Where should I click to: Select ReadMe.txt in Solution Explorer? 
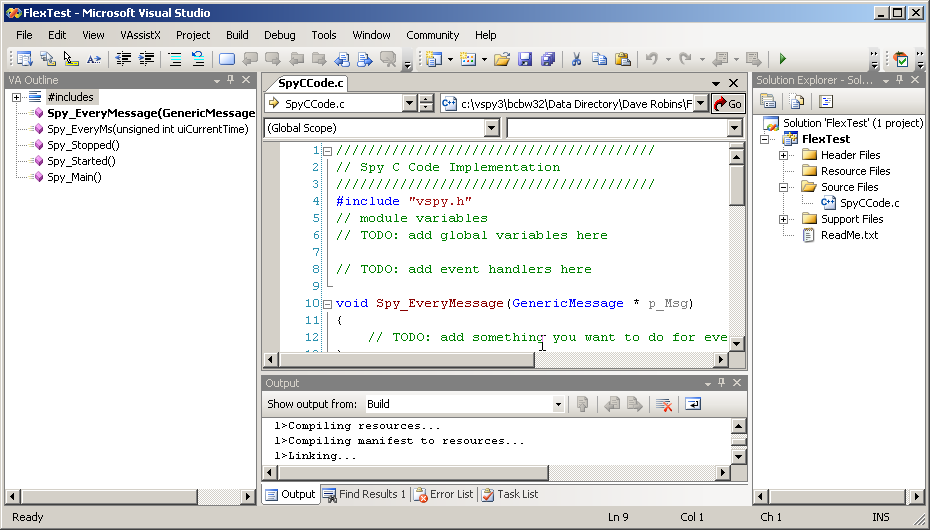849,235
